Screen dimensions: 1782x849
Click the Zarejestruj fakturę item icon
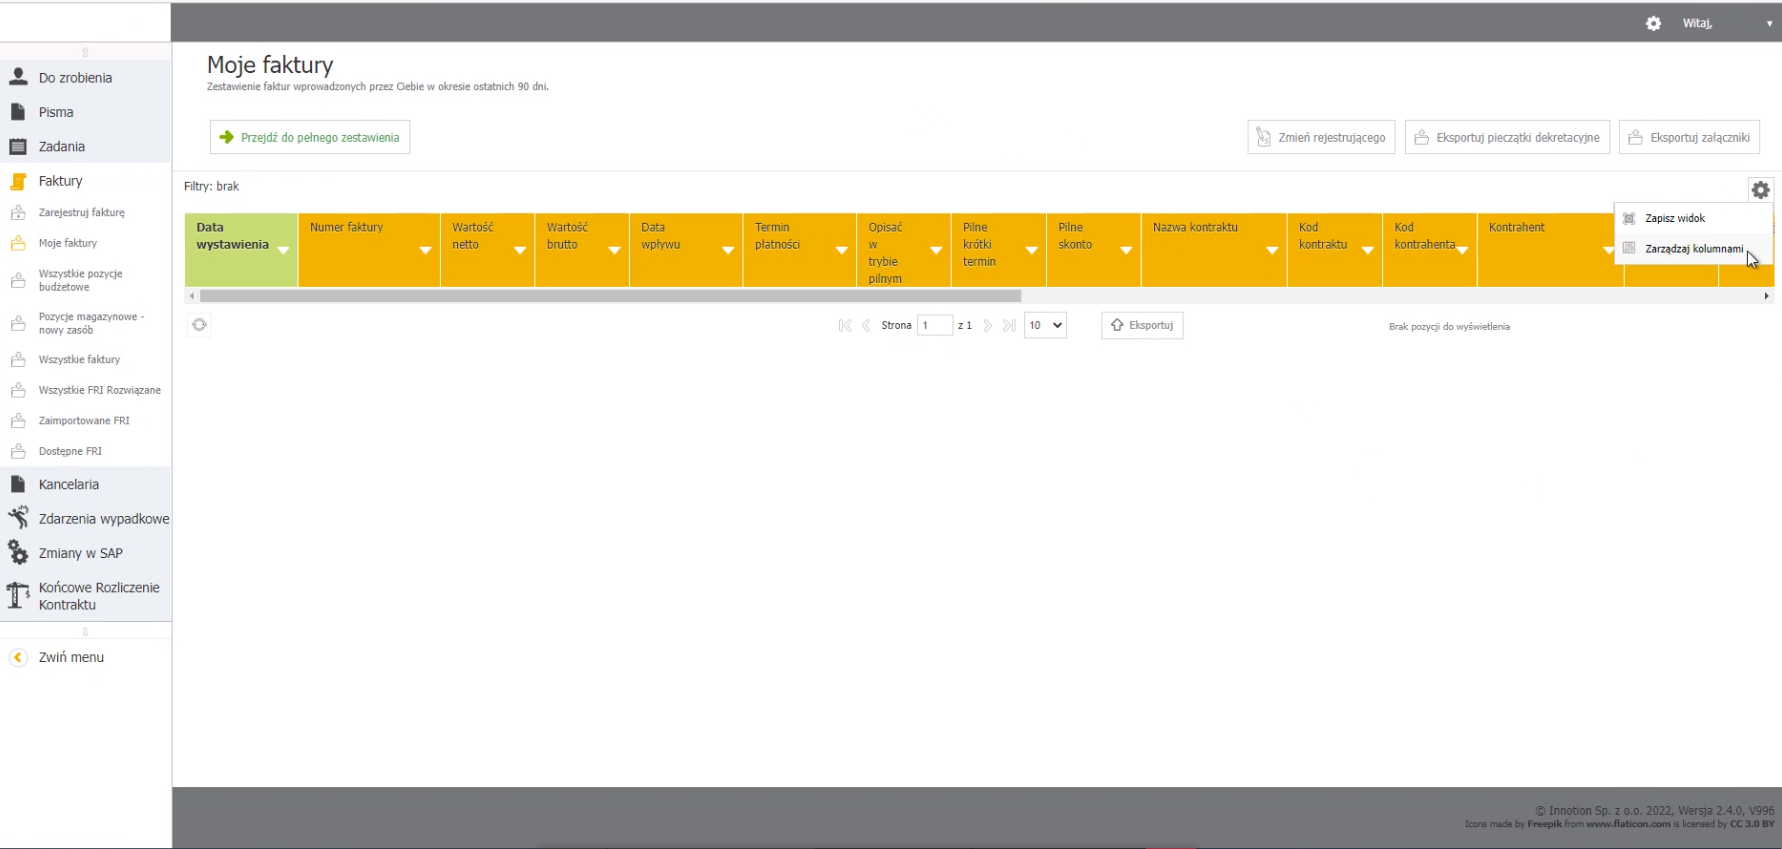click(x=18, y=212)
